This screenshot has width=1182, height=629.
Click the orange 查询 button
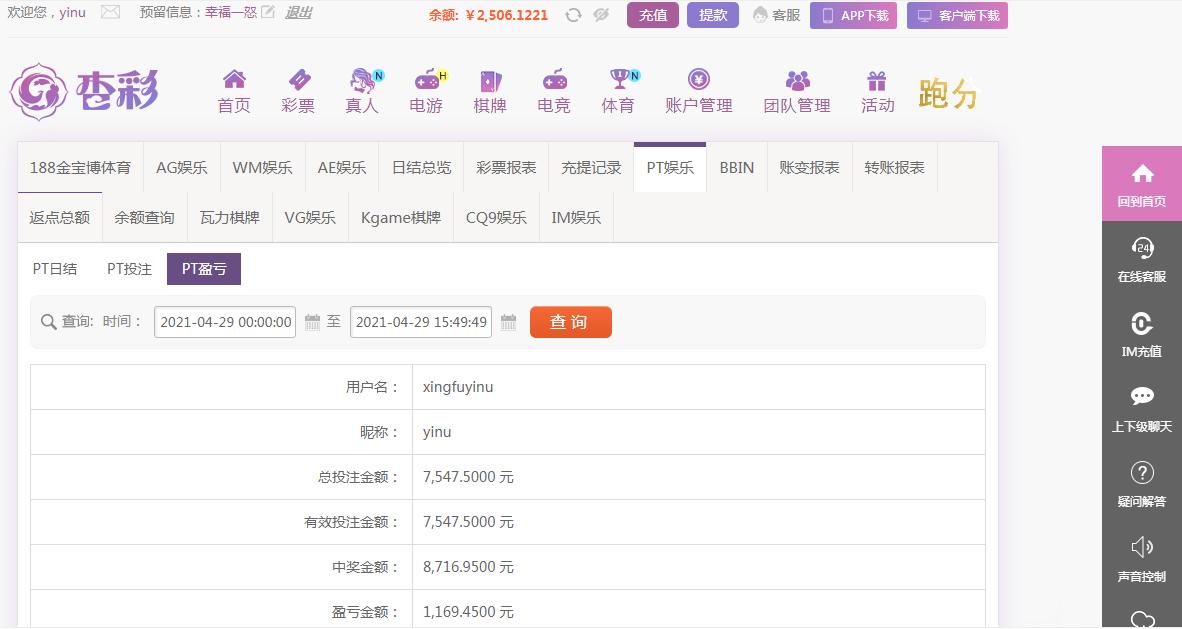[571, 322]
